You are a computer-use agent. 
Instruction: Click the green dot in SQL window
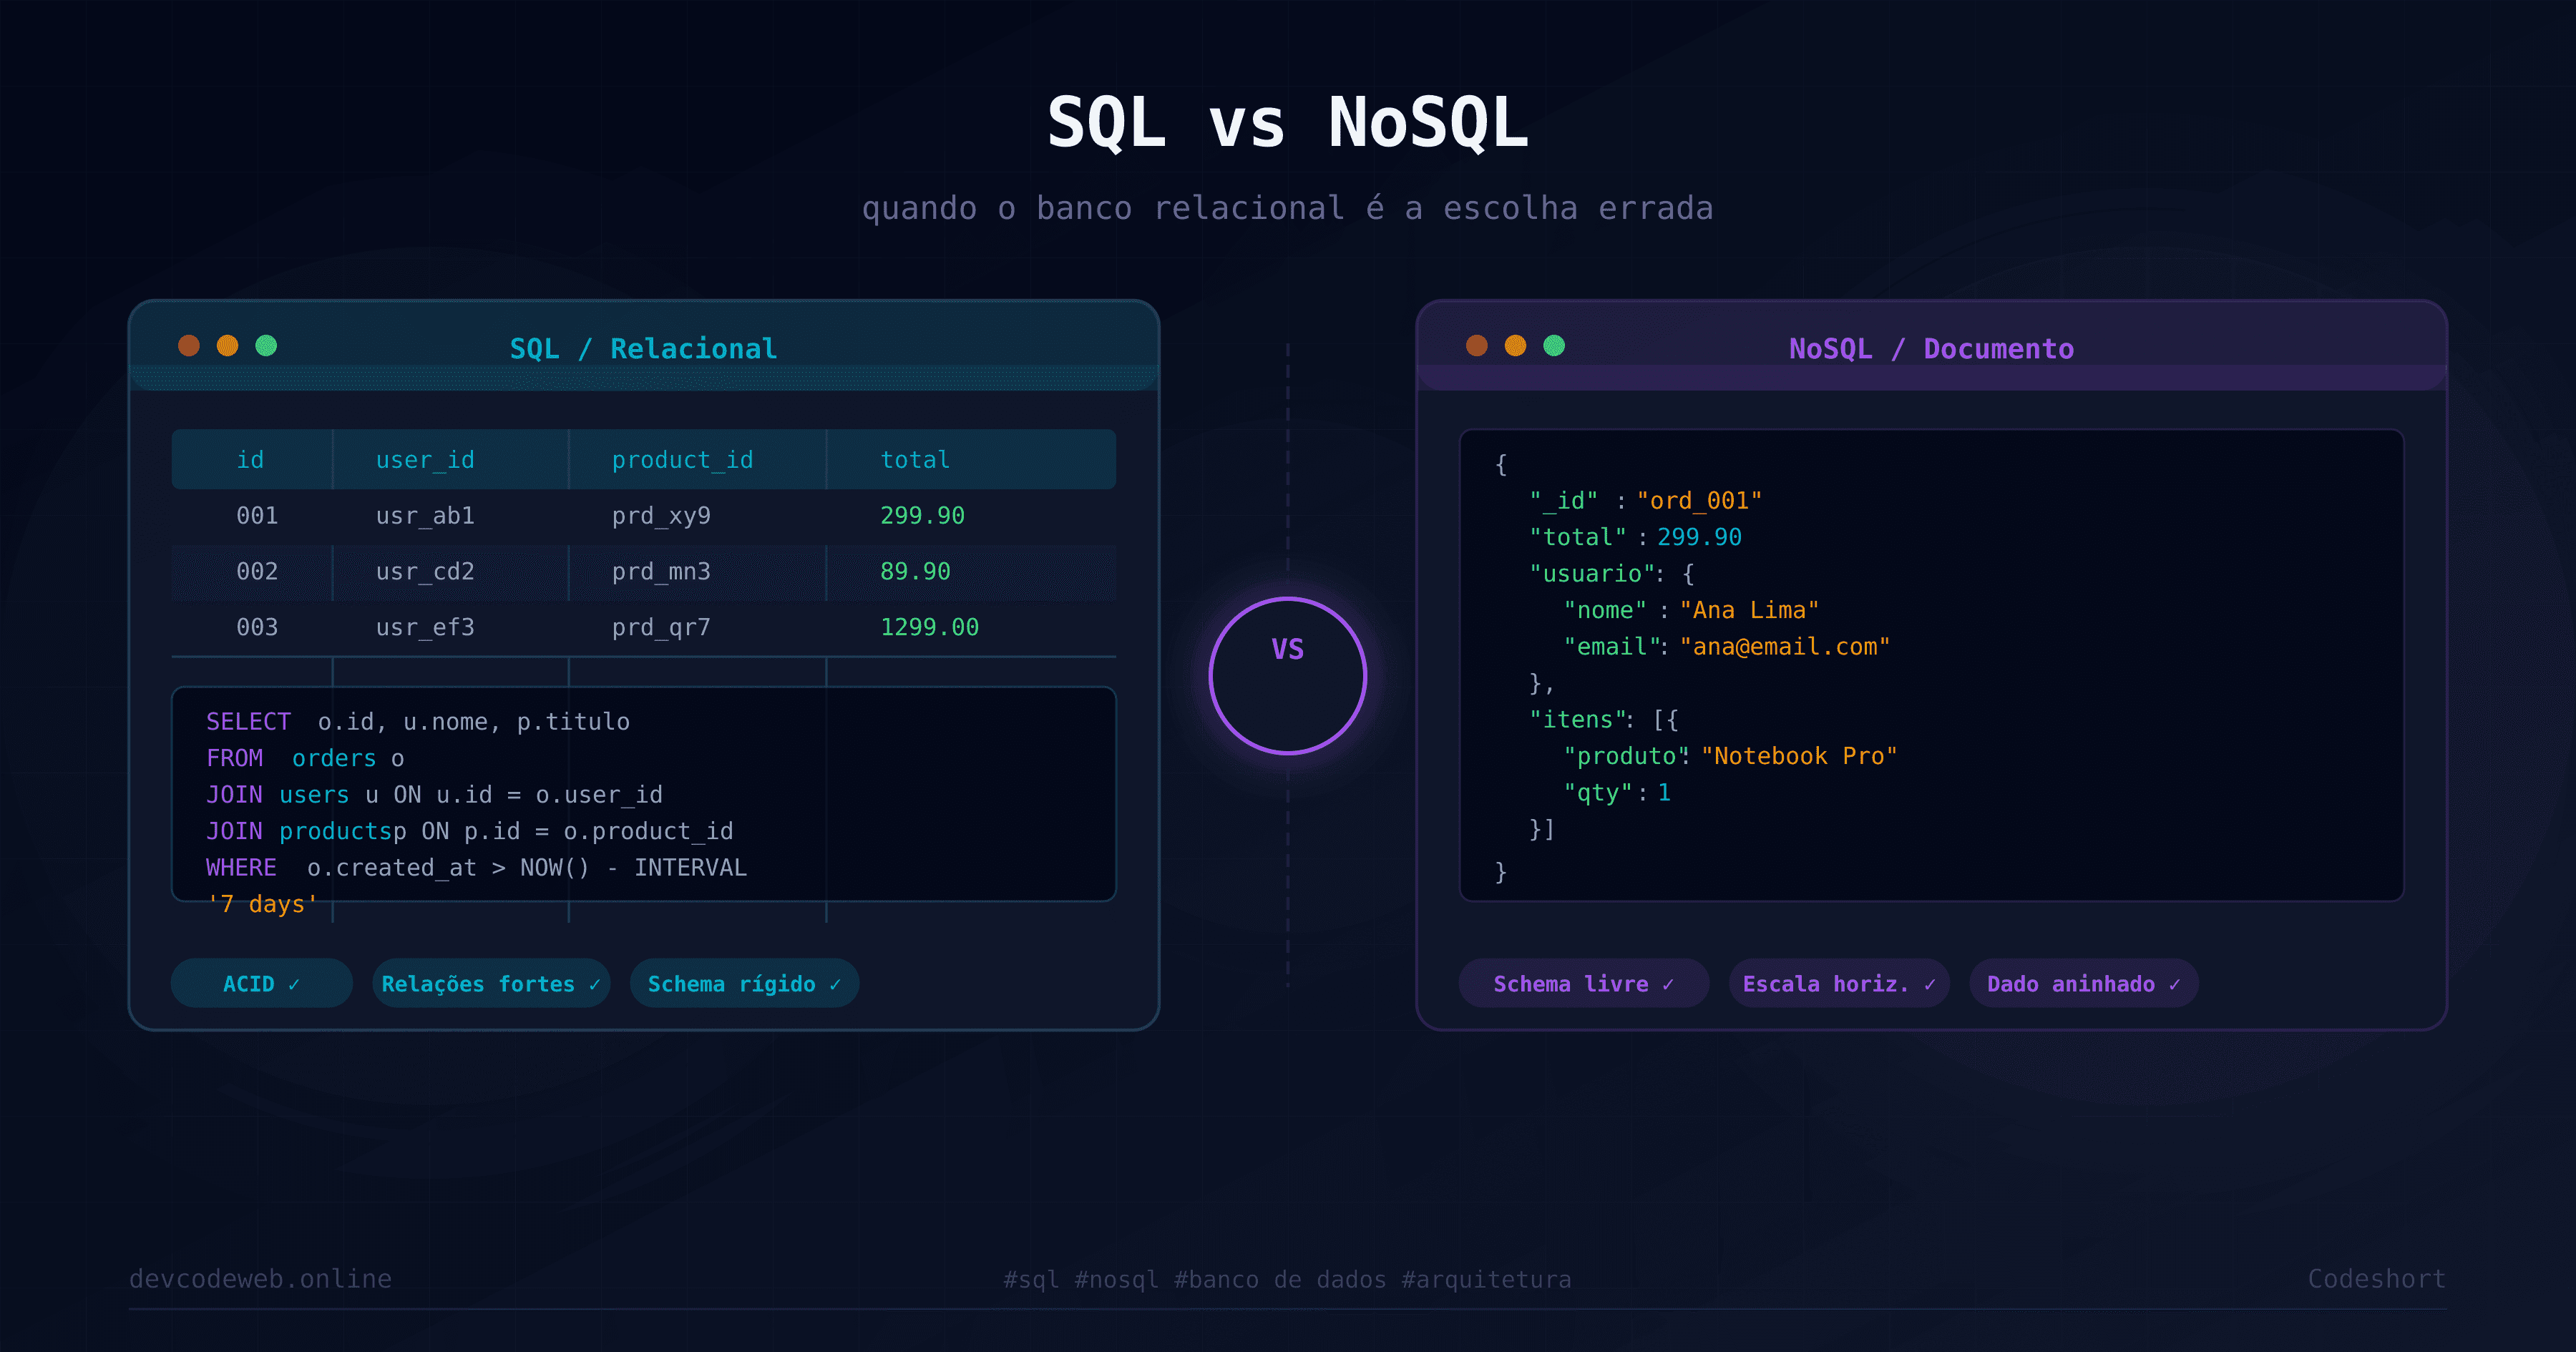pos(266,346)
